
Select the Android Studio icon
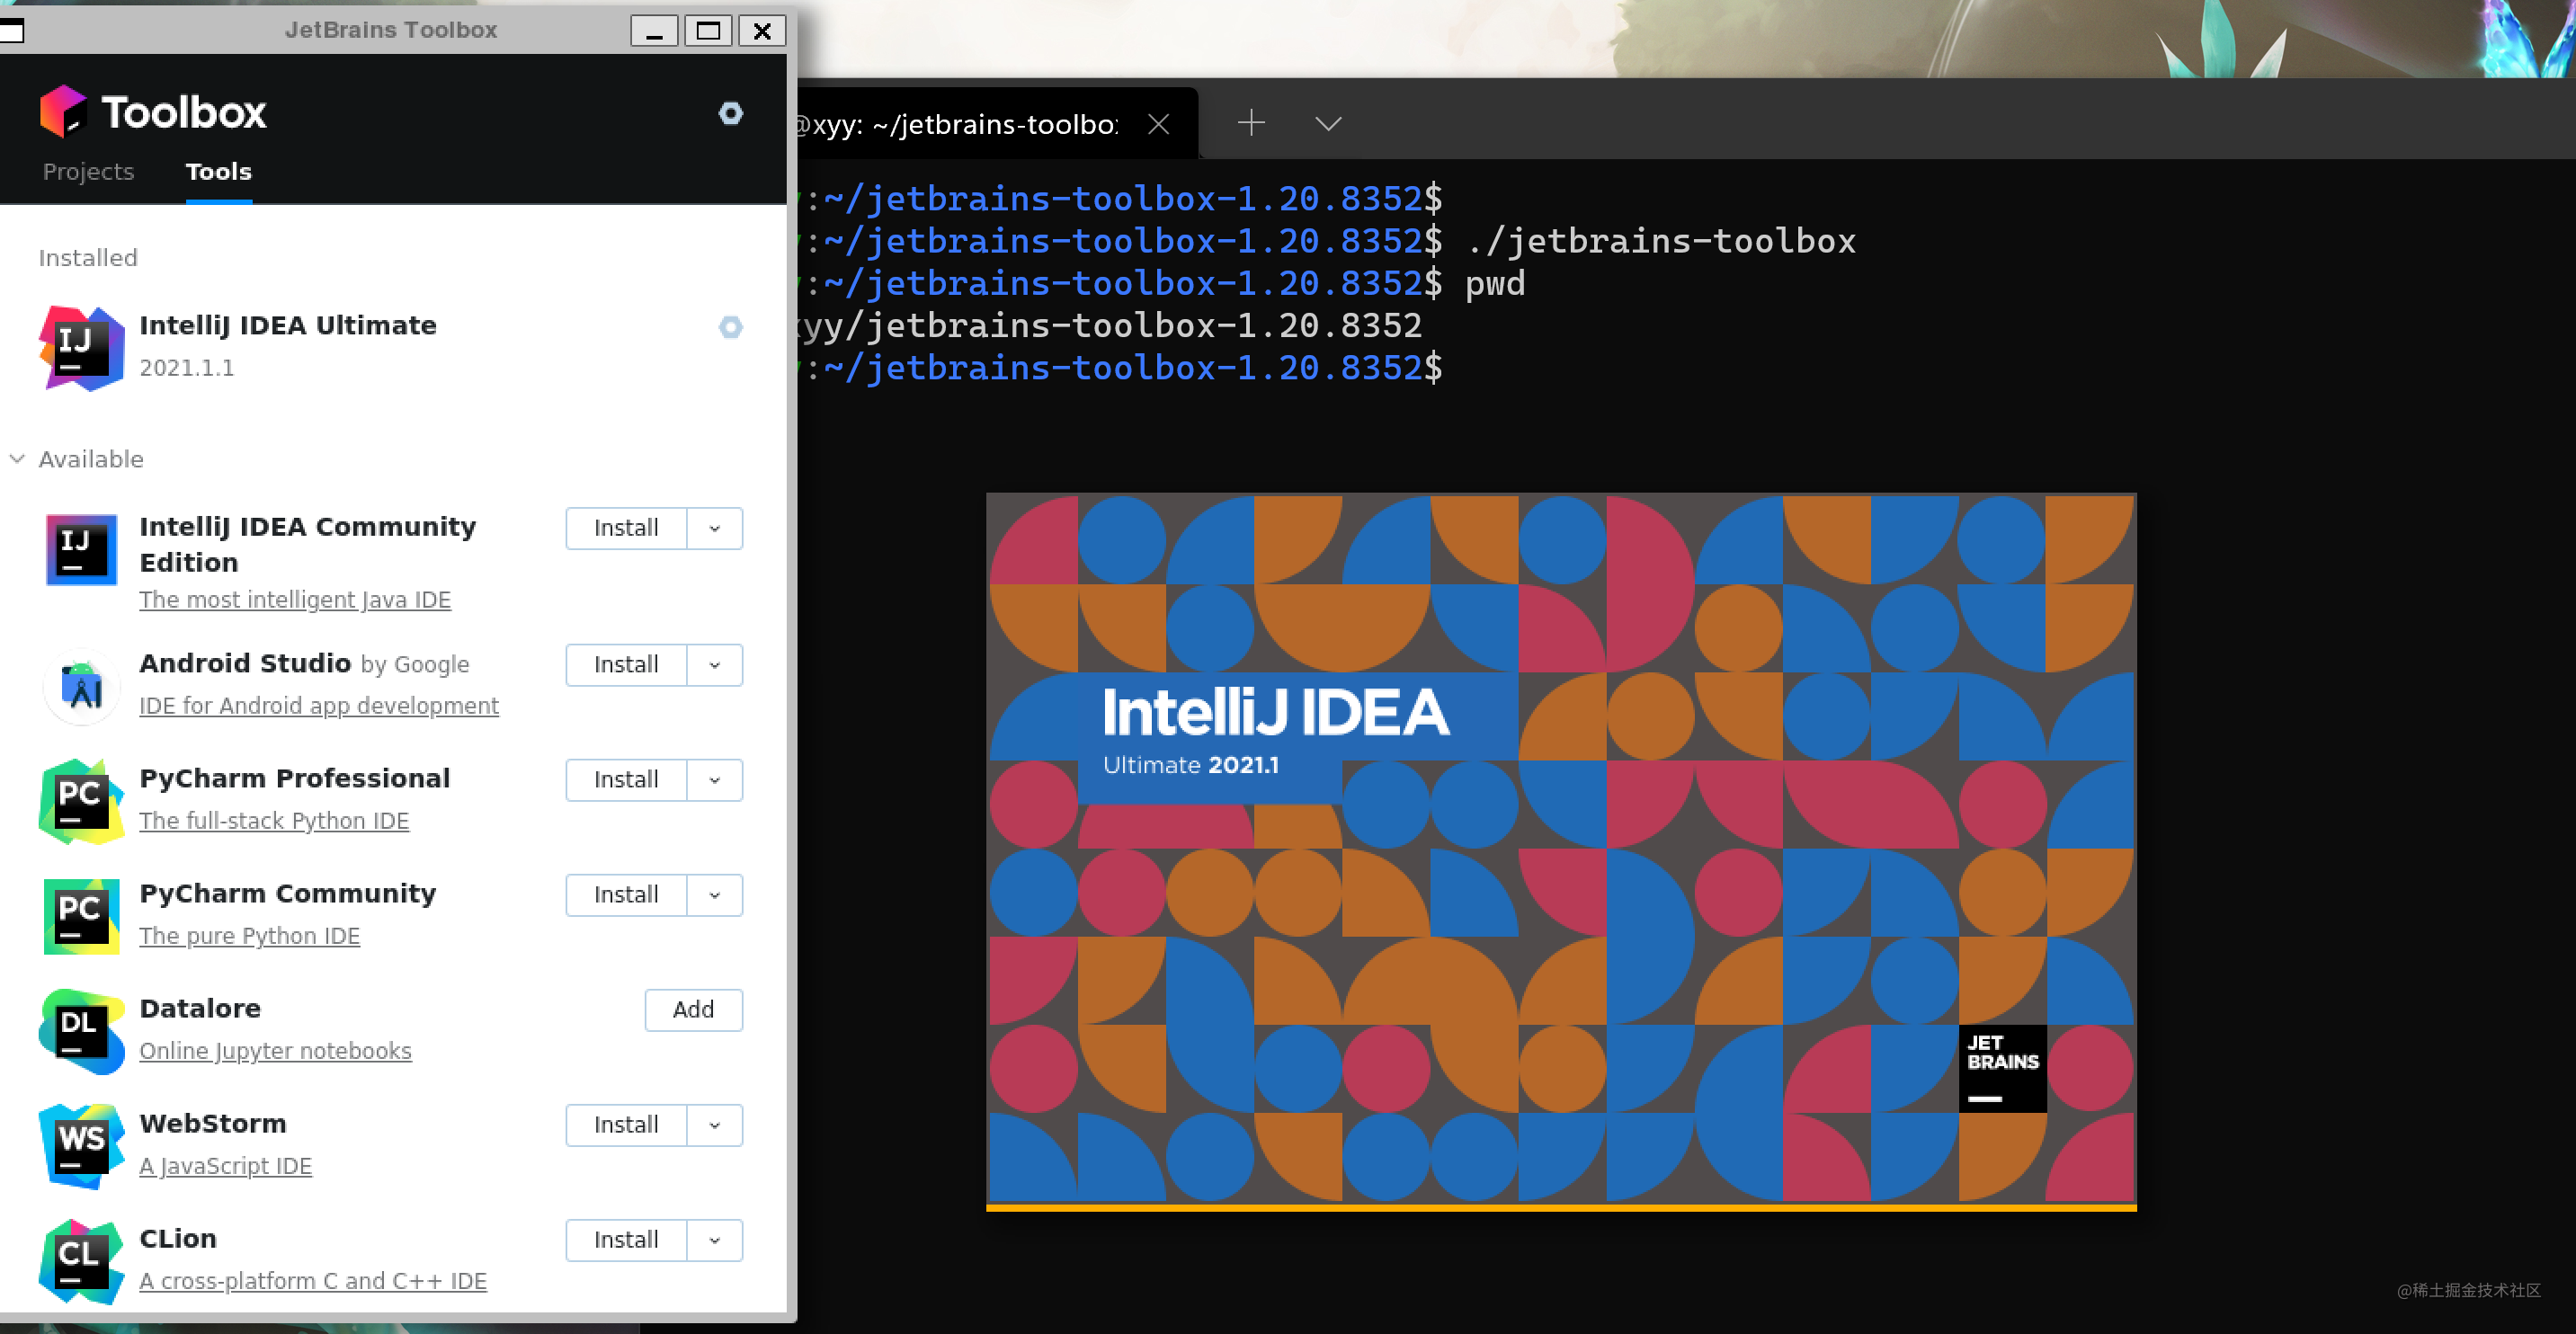[80, 686]
